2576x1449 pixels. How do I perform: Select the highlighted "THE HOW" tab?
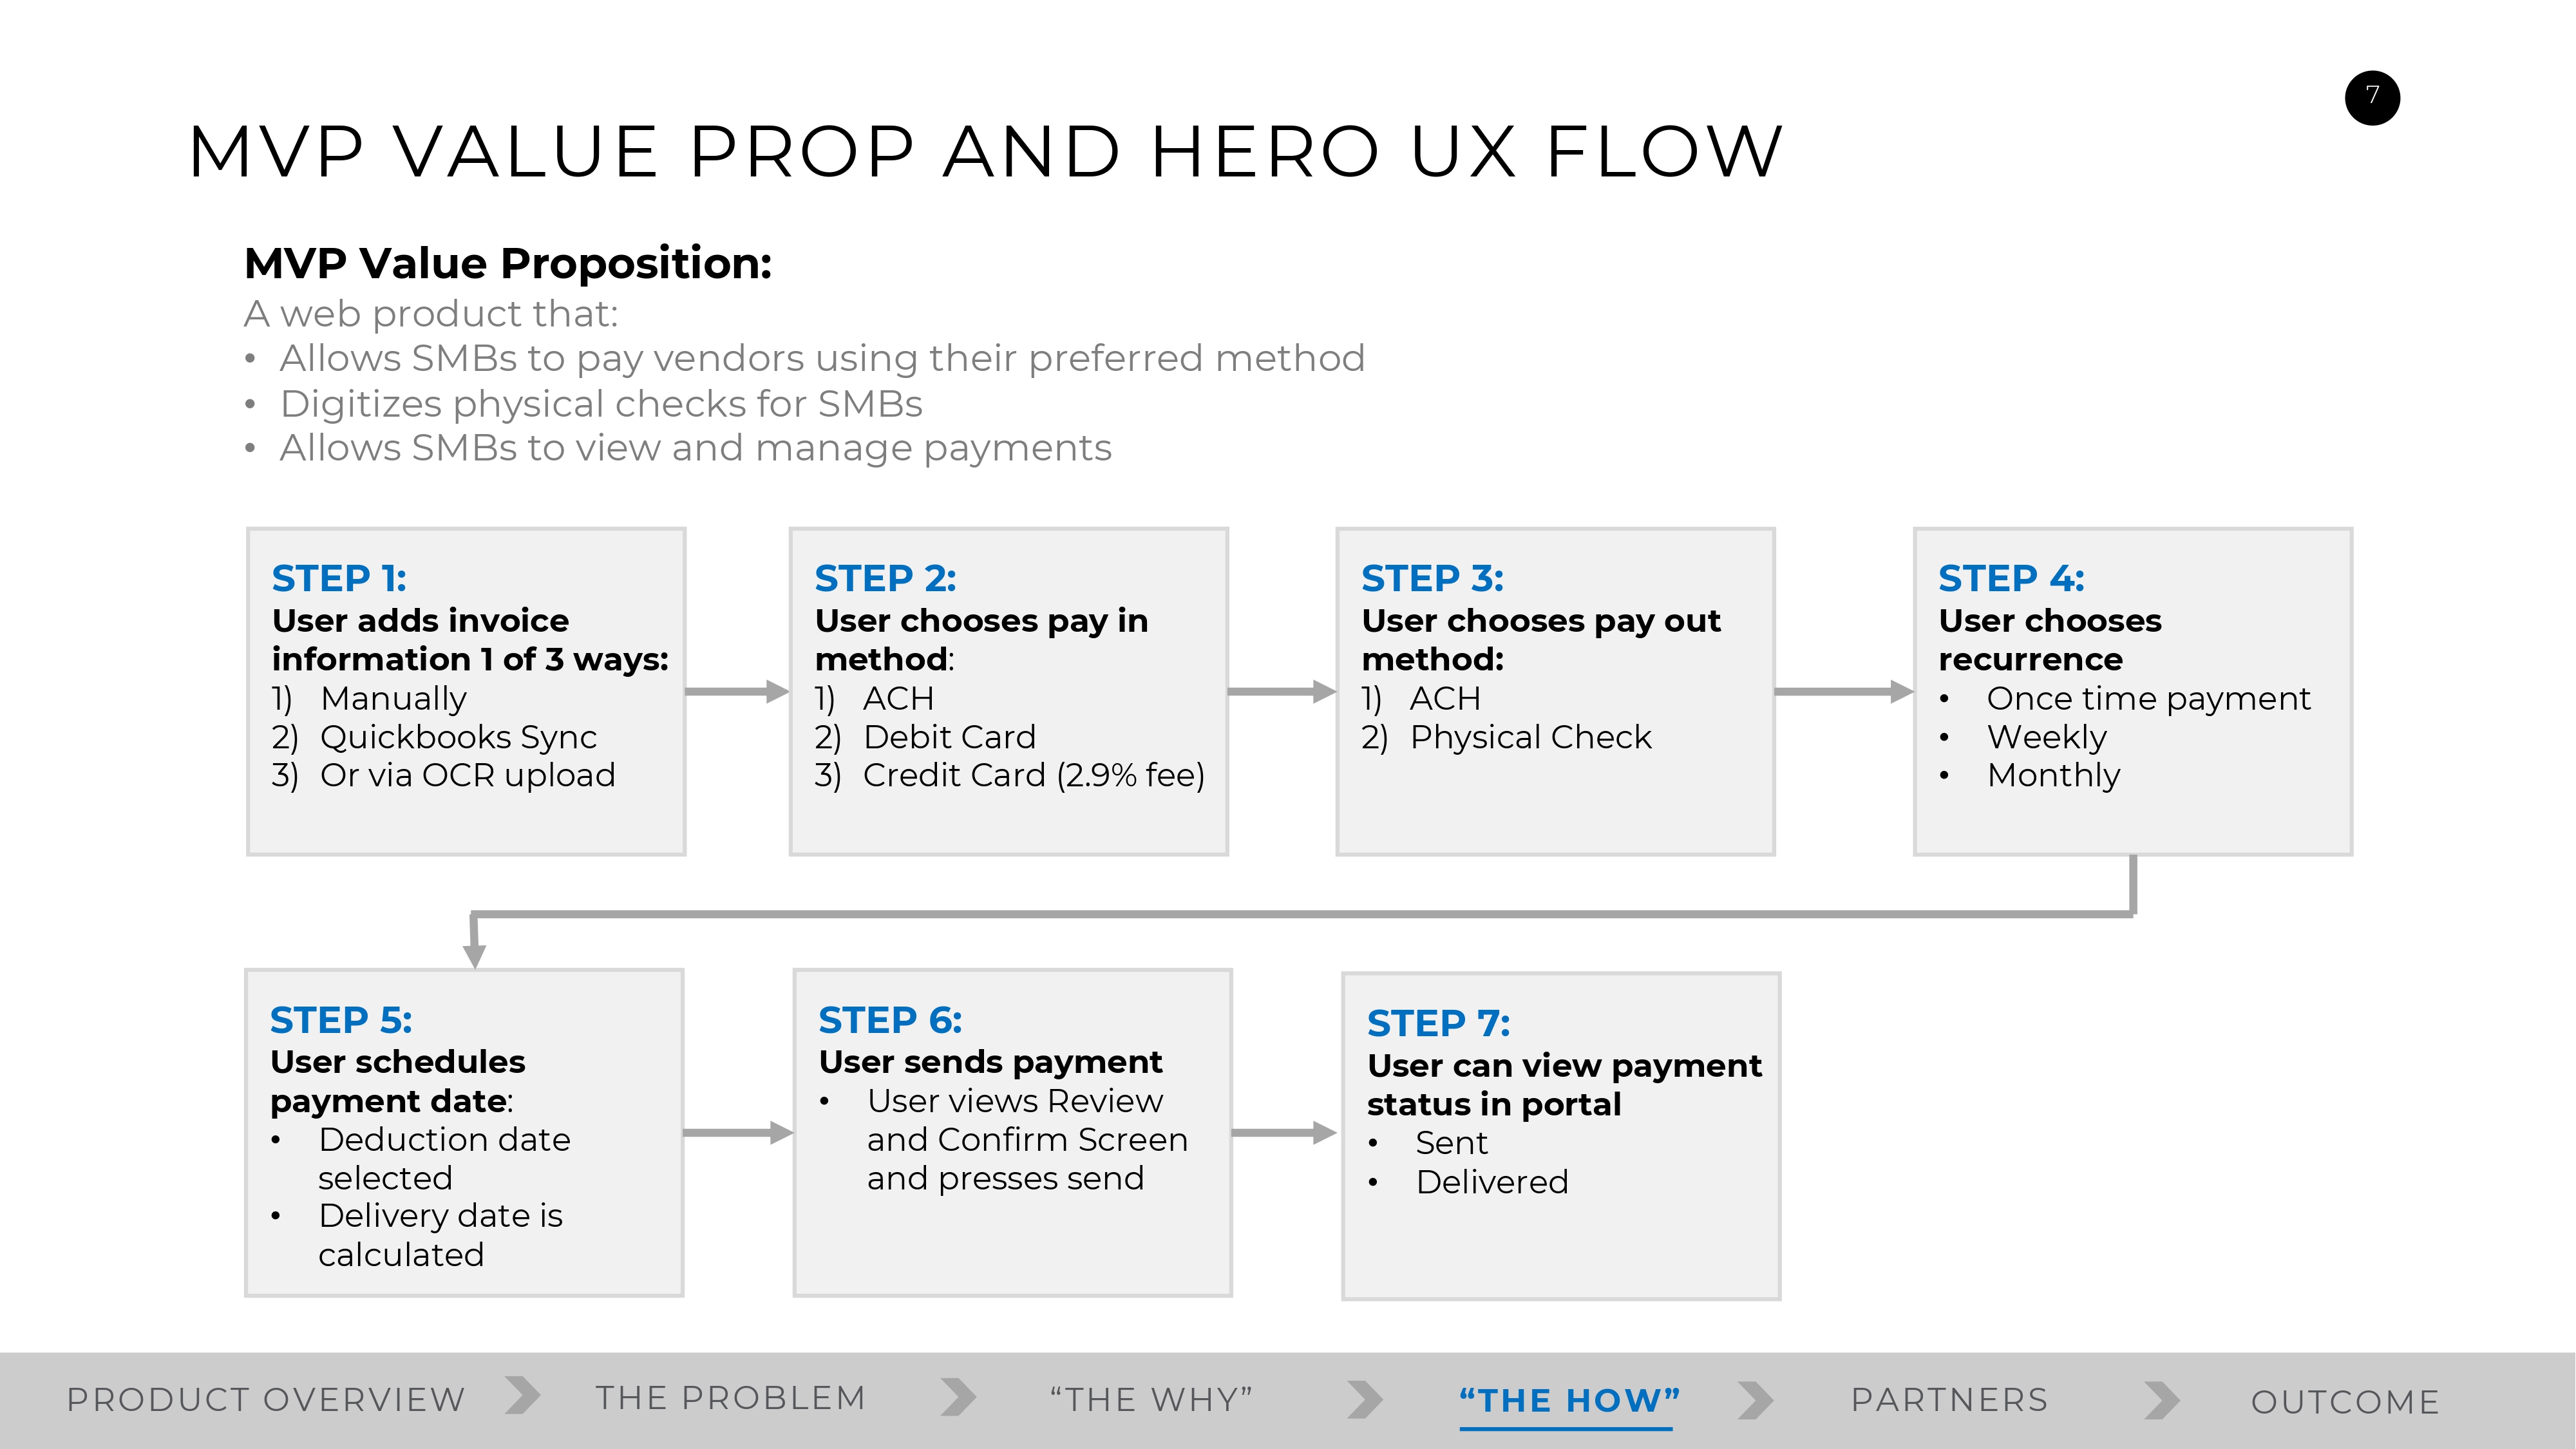click(x=1569, y=1400)
